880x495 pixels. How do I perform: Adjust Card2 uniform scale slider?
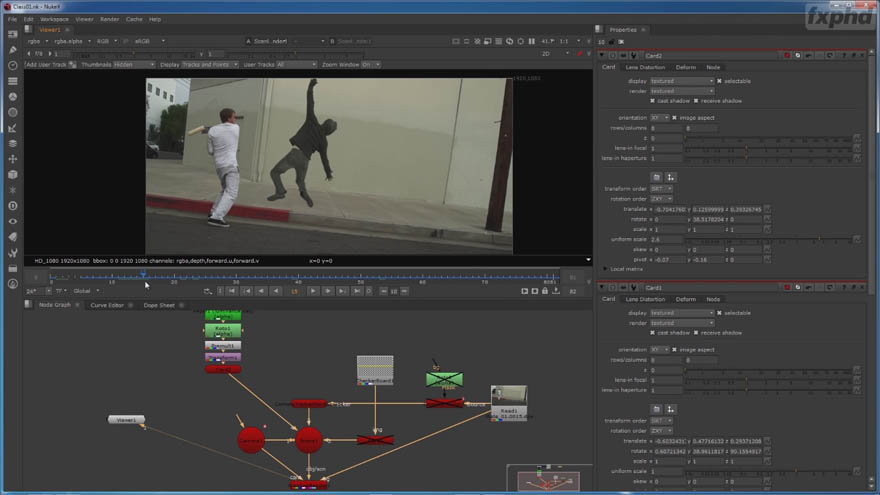tap(768, 240)
